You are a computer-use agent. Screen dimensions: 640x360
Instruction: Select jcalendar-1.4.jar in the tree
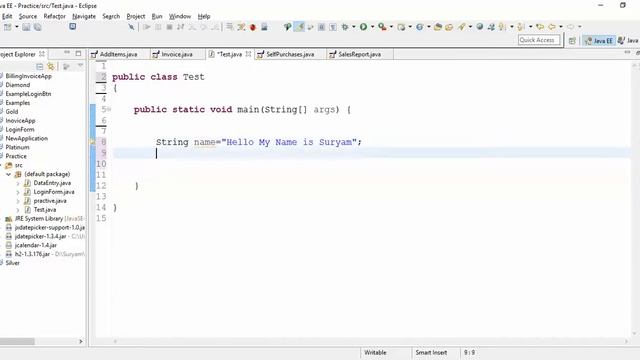[36, 246]
